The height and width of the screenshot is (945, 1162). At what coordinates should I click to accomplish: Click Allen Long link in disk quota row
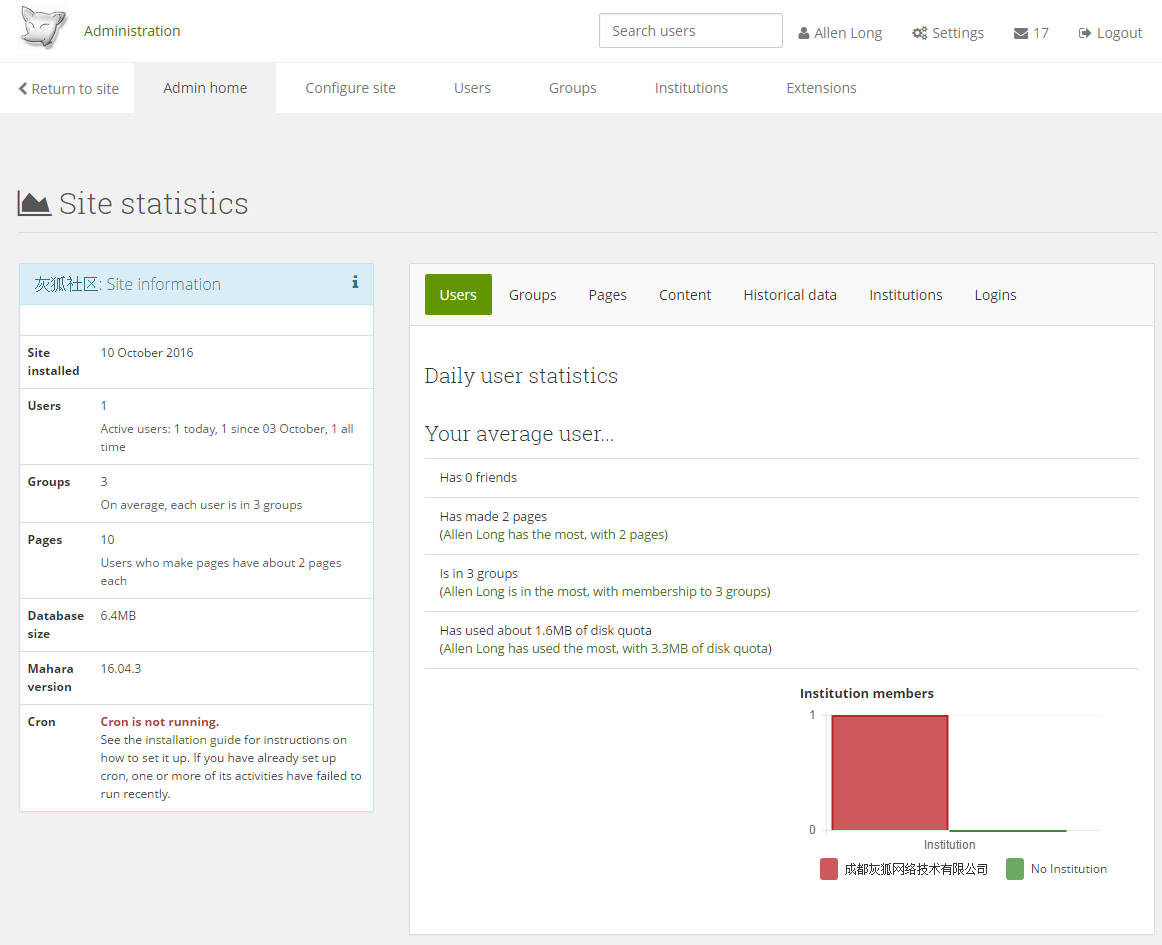coord(476,649)
